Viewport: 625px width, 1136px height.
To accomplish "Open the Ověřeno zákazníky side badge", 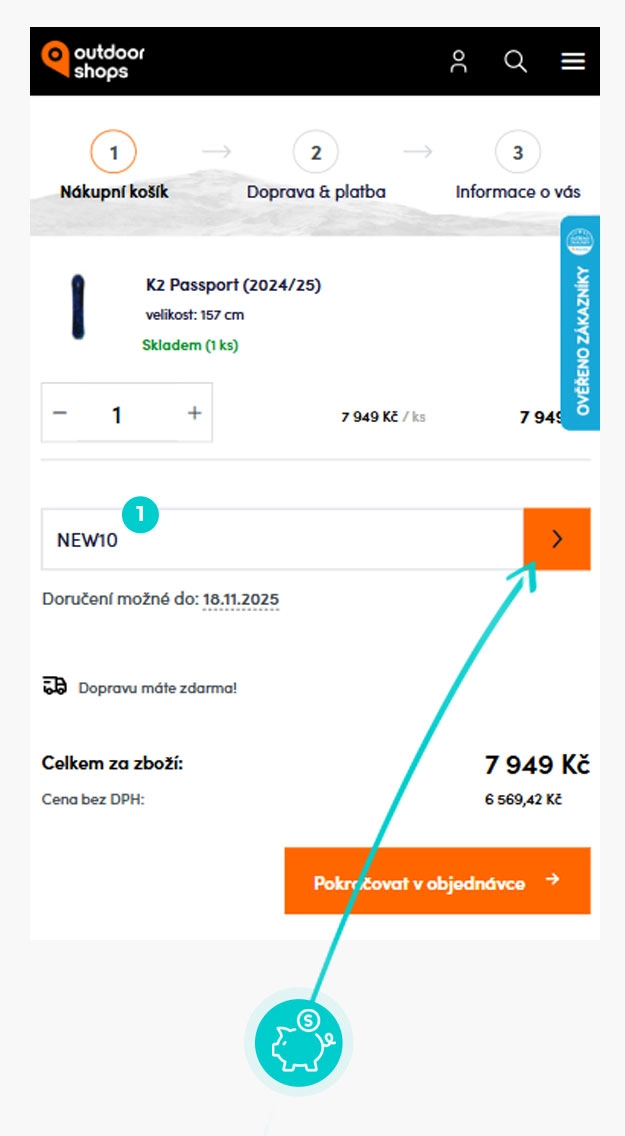I will pyautogui.click(x=581, y=324).
